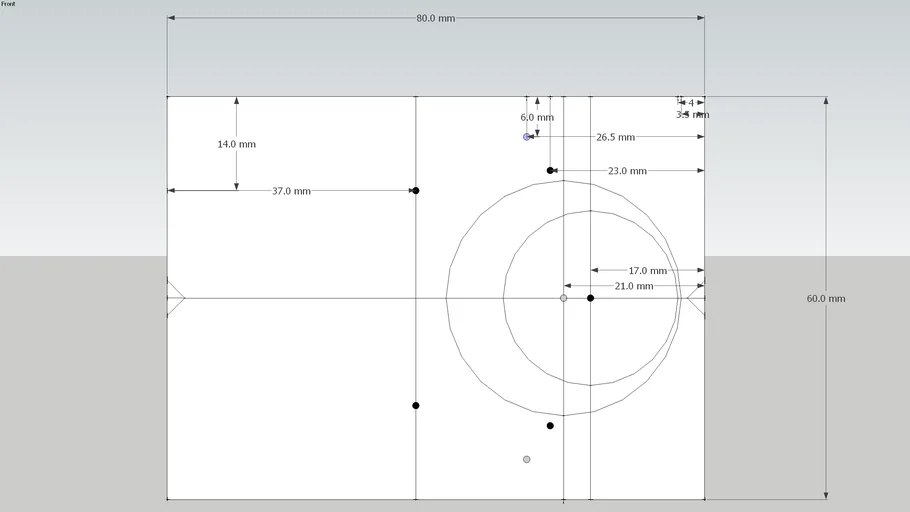The height and width of the screenshot is (512, 910).
Task: Click the 80.0 mm width dimension label
Action: pyautogui.click(x=436, y=18)
